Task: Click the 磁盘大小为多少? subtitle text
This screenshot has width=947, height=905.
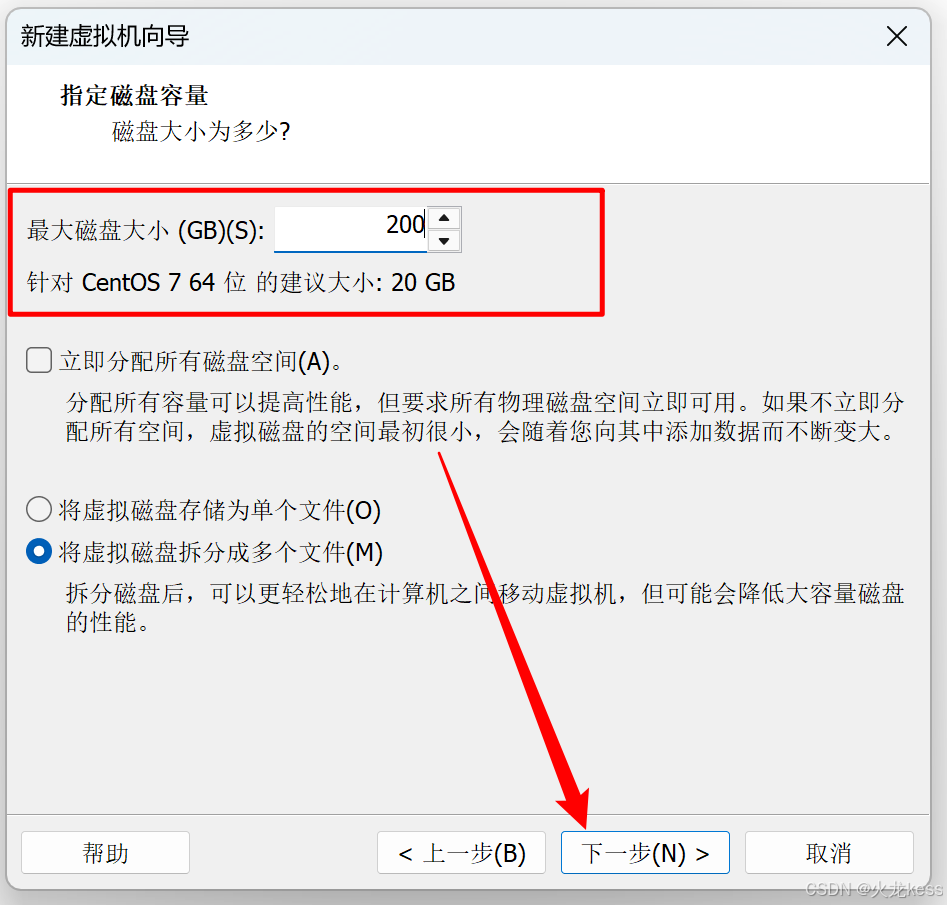Action: coord(201,131)
